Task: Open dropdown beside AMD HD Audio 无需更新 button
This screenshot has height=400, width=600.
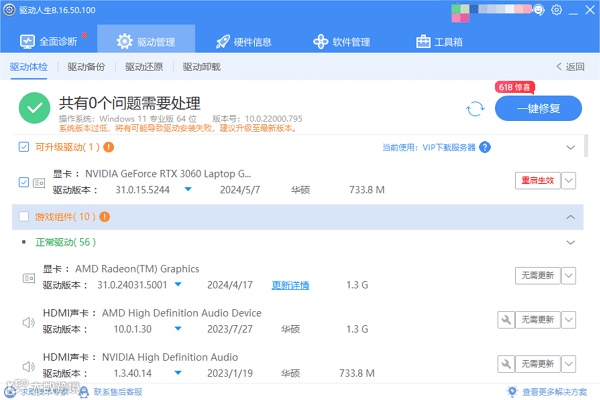Action: coord(569,320)
